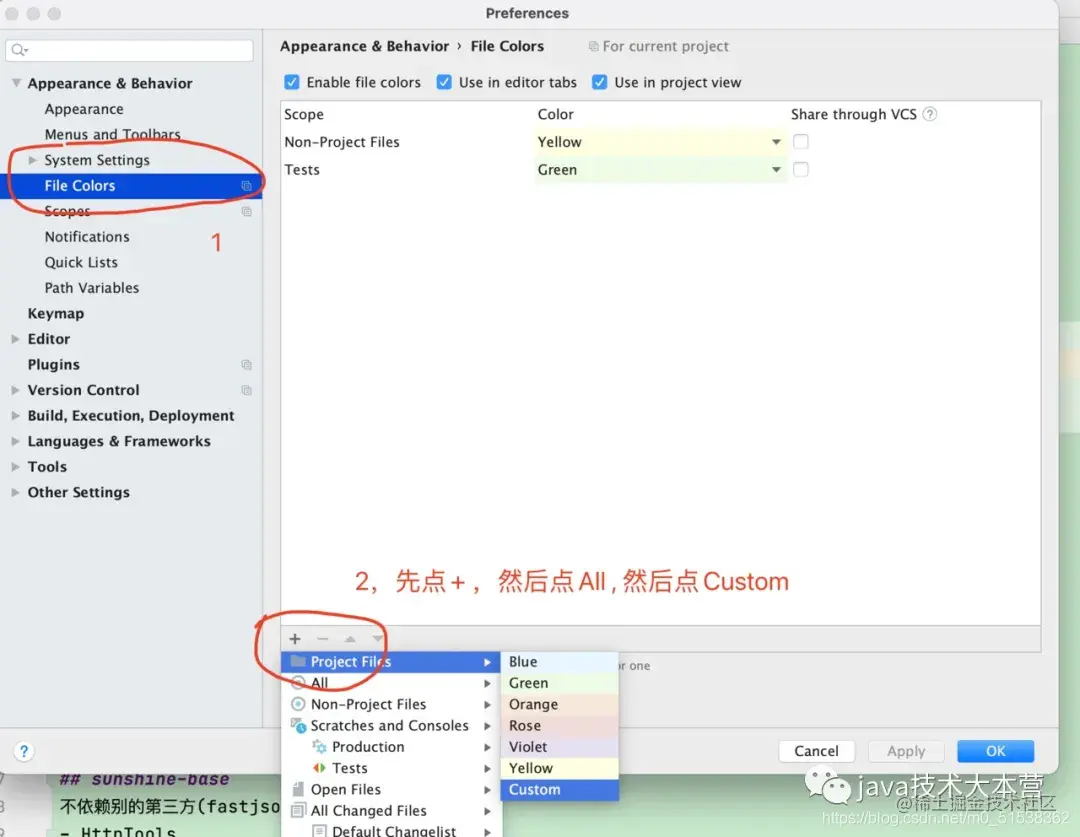Screen dimensions: 1080x837
Task: Click the Scratches and Consoles icon
Action: click(298, 725)
